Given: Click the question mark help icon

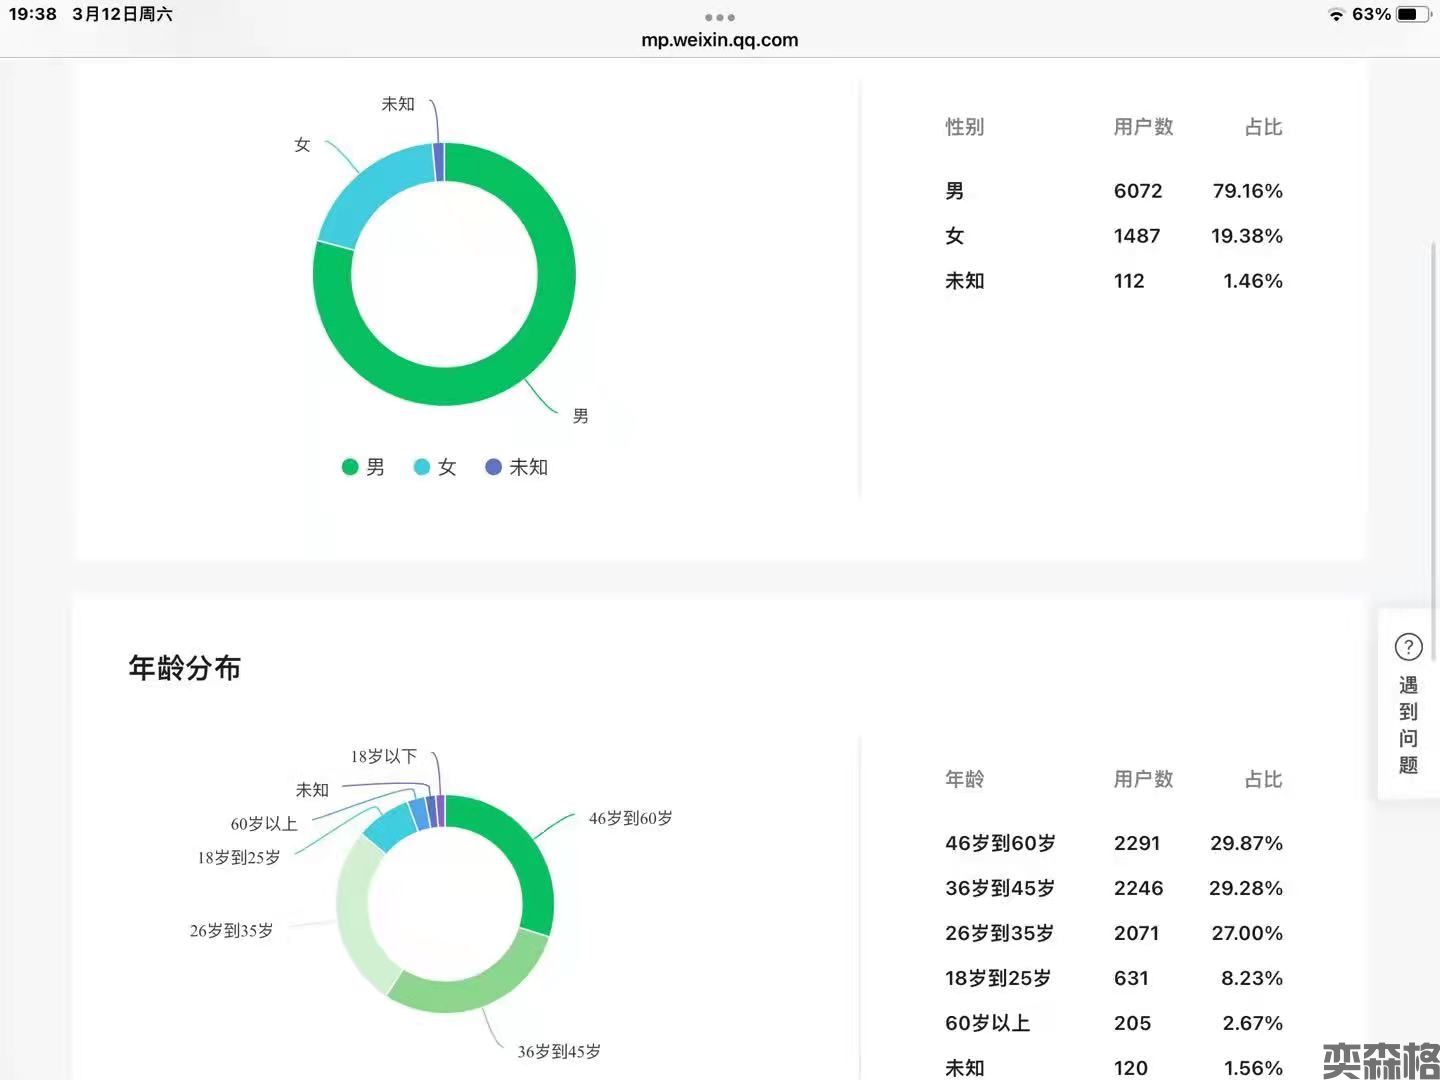Looking at the screenshot, I should 1408,647.
